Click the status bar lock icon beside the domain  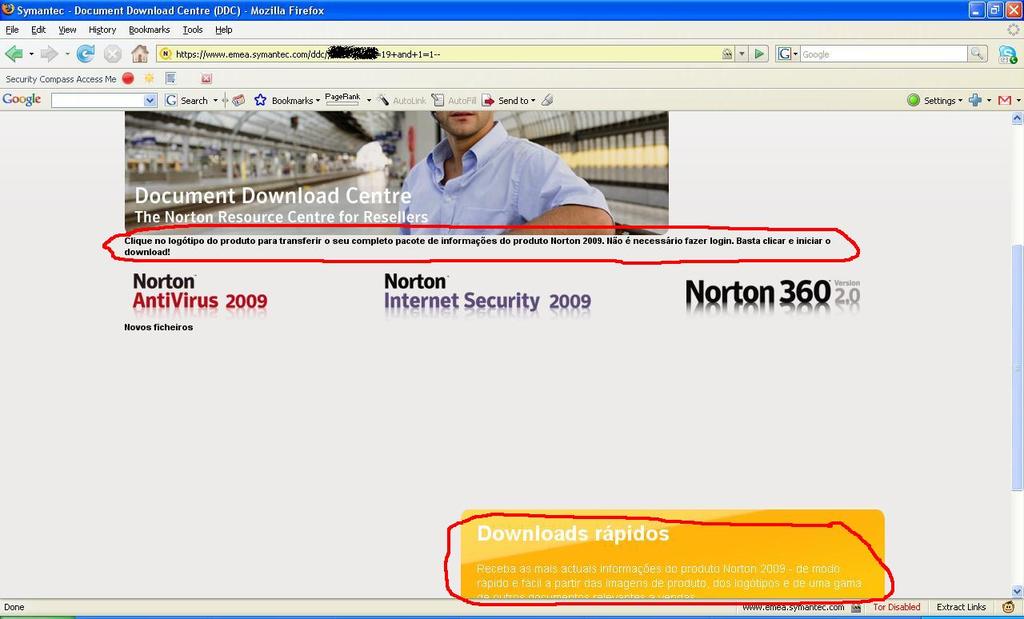pos(856,607)
